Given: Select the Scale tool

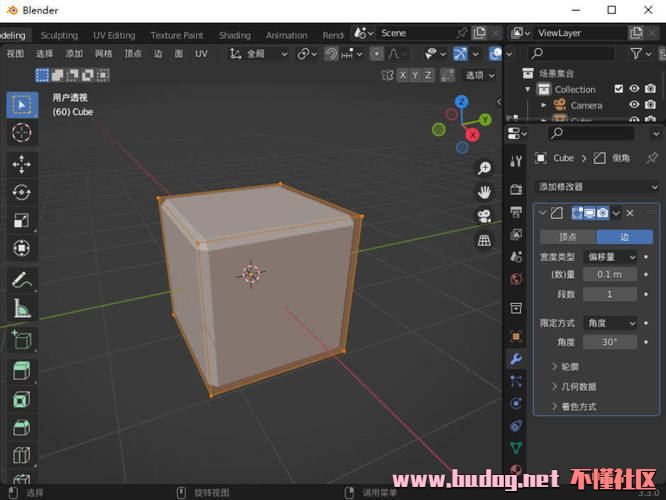Looking at the screenshot, I should [x=21, y=220].
